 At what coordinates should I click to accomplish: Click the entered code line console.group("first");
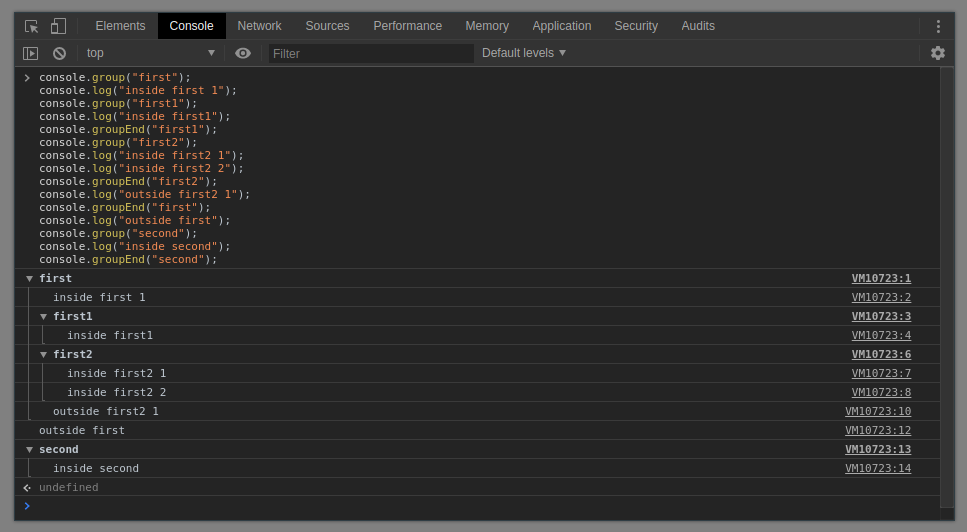(115, 78)
